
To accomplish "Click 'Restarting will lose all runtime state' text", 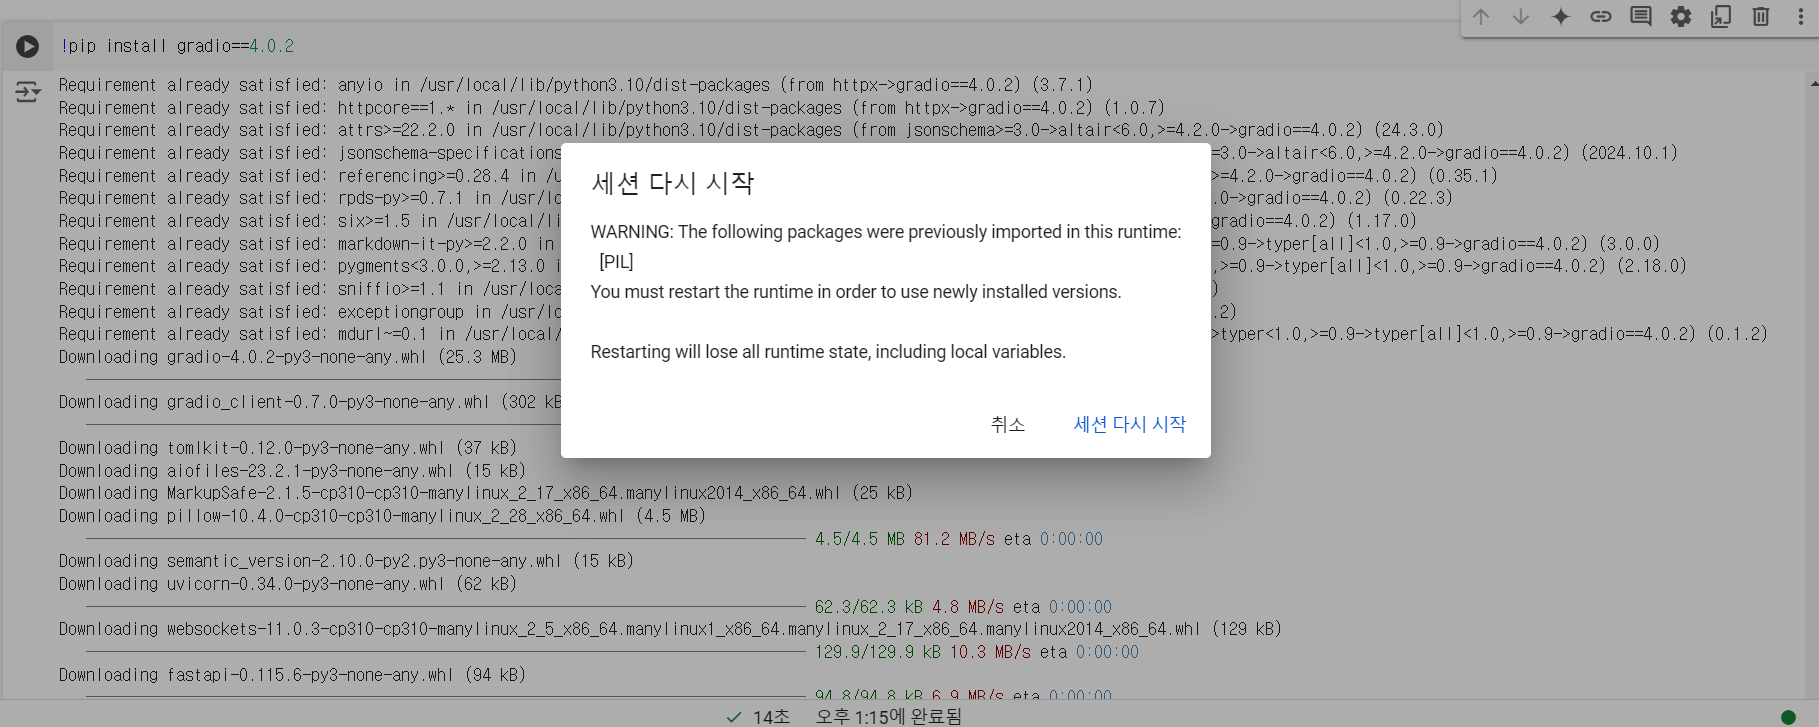I will click(828, 352).
